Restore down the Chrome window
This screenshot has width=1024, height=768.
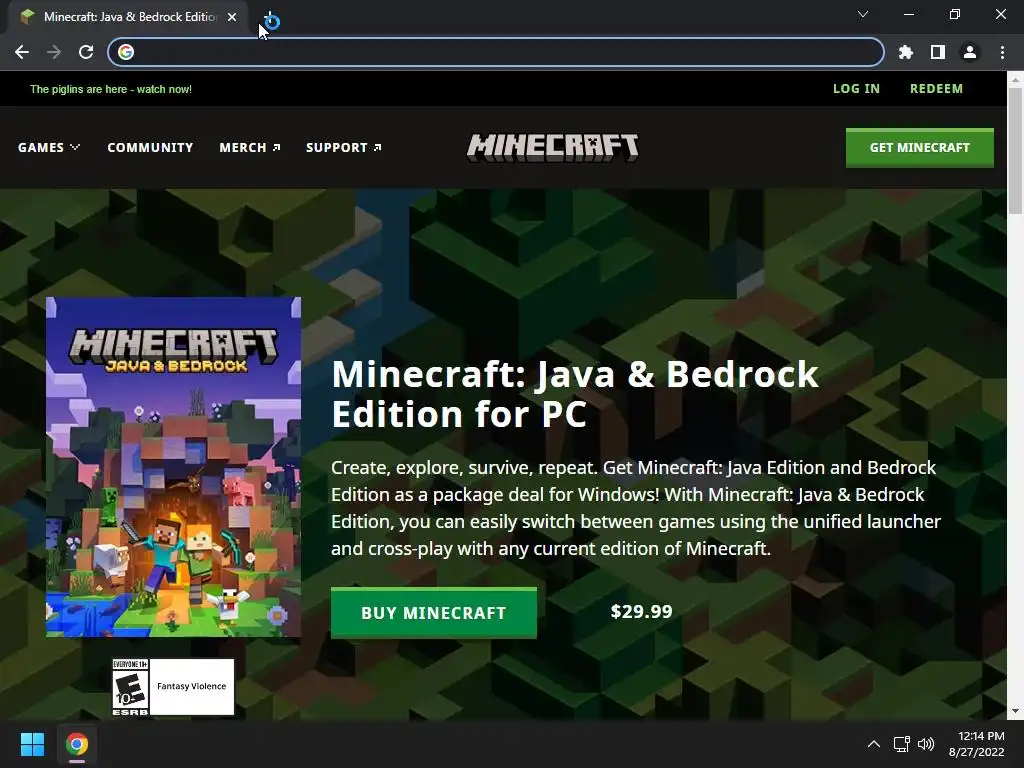click(955, 14)
